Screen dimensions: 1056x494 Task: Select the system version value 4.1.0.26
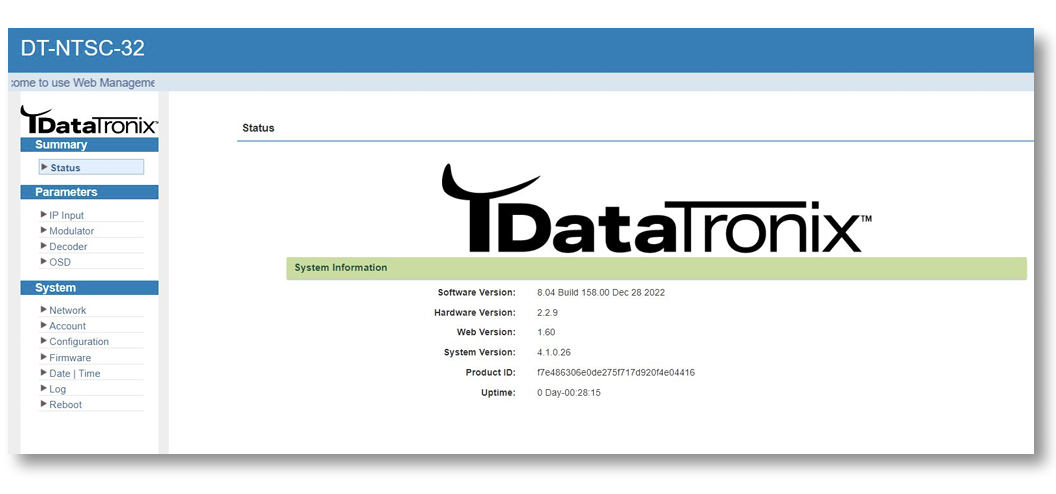tap(554, 352)
